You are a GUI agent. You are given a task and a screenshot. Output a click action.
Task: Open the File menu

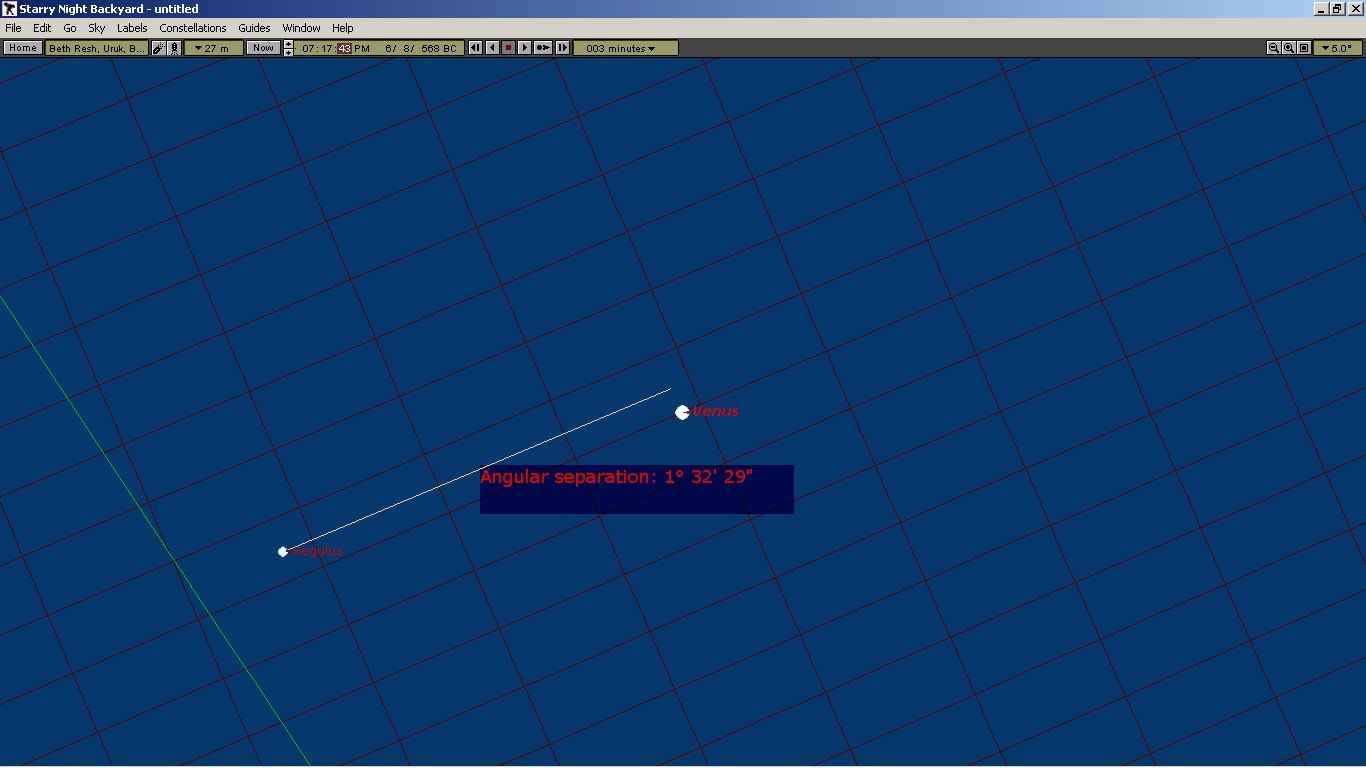[13, 28]
